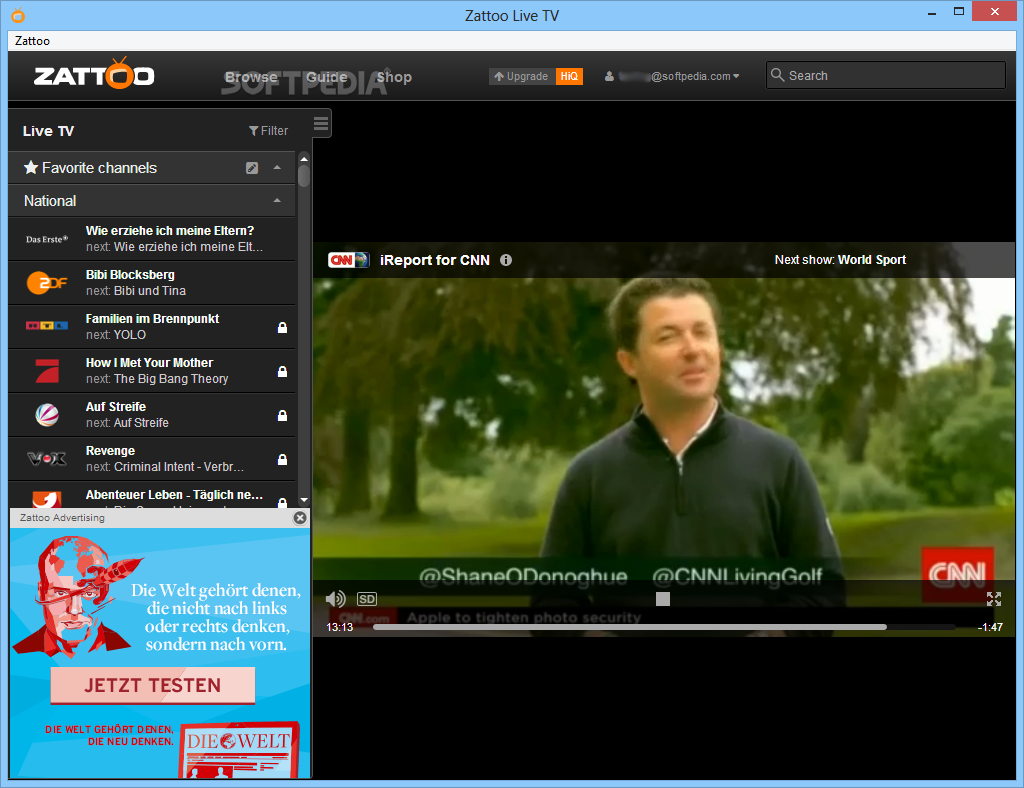1024x788 pixels.
Task: Click the Zattoo logo in header
Action: 94,74
